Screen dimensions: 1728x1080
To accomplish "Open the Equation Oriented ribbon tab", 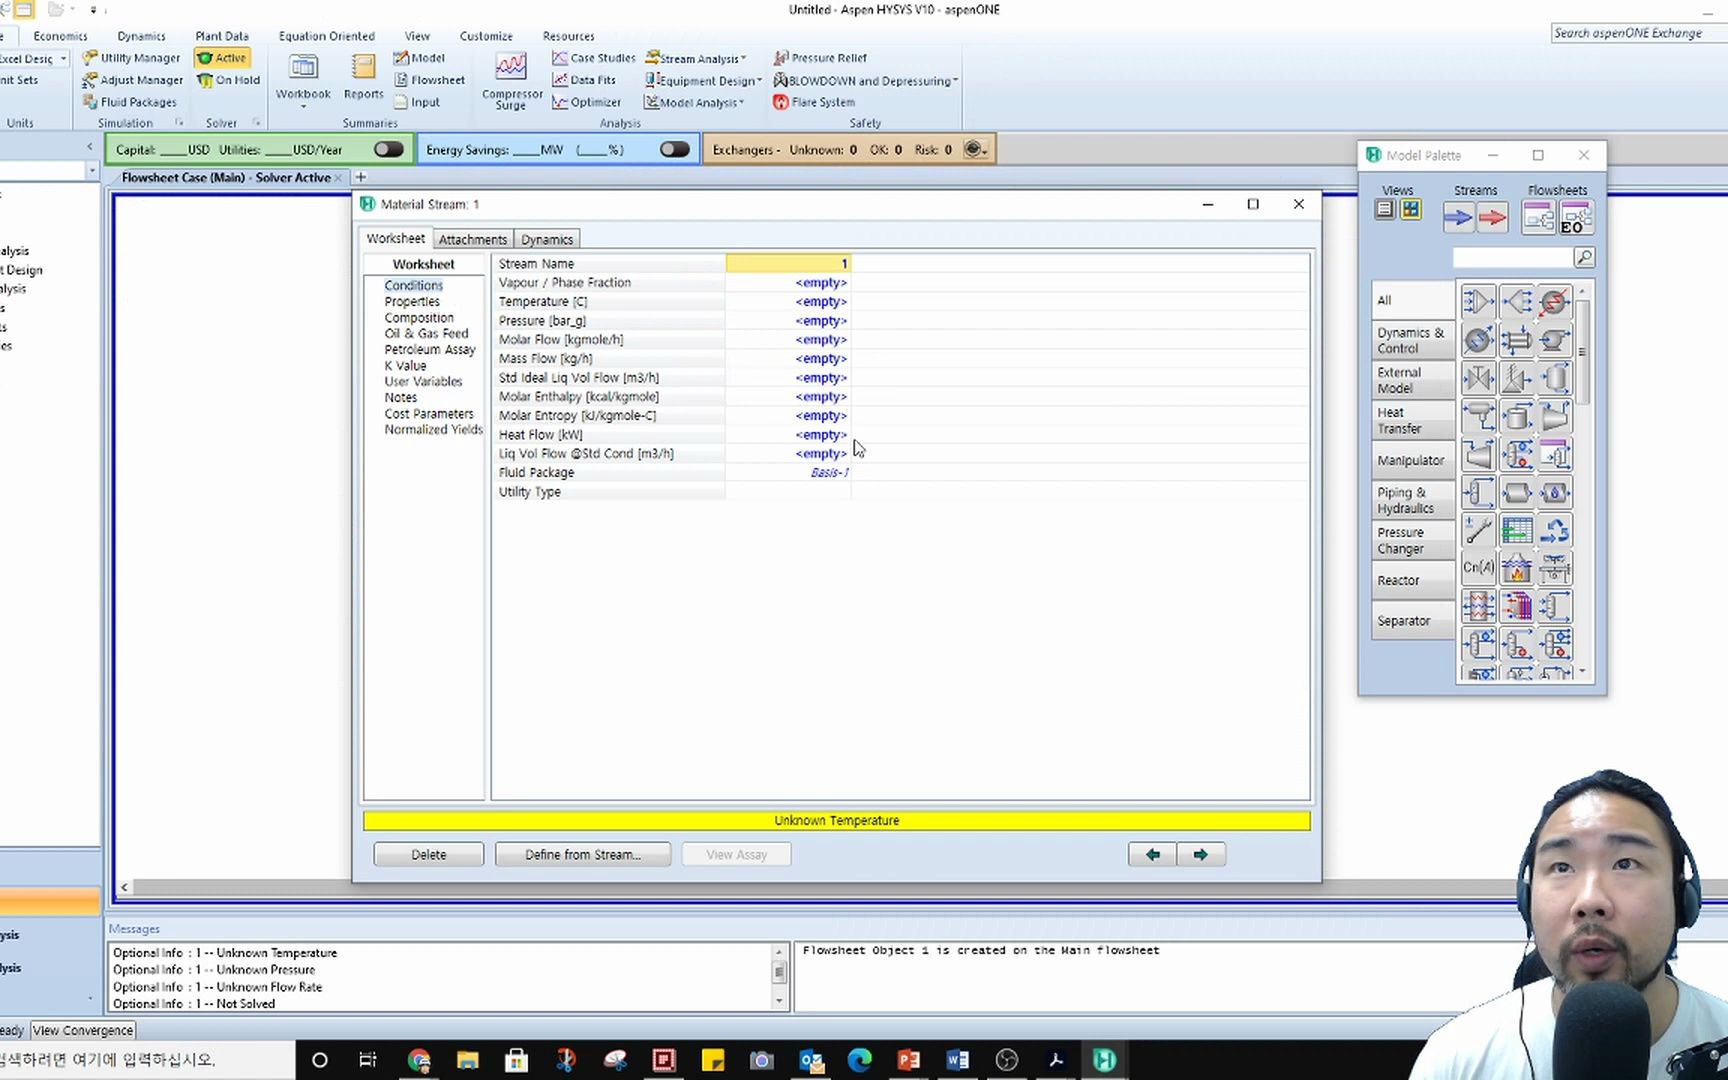I will [327, 36].
